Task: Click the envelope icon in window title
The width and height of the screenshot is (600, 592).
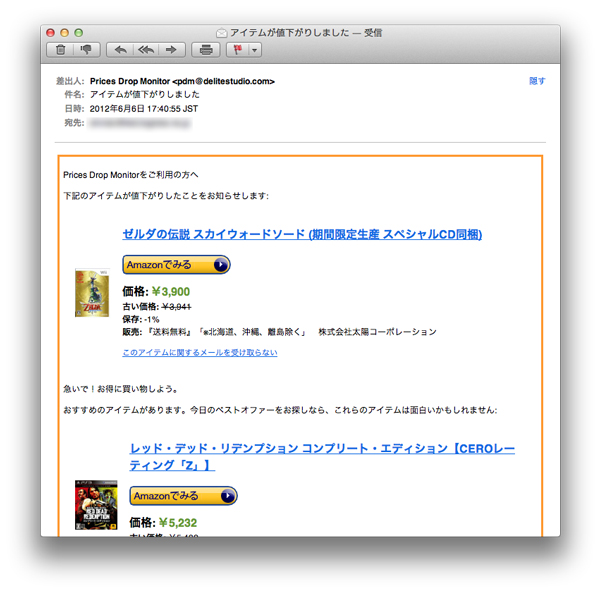Action: (222, 33)
